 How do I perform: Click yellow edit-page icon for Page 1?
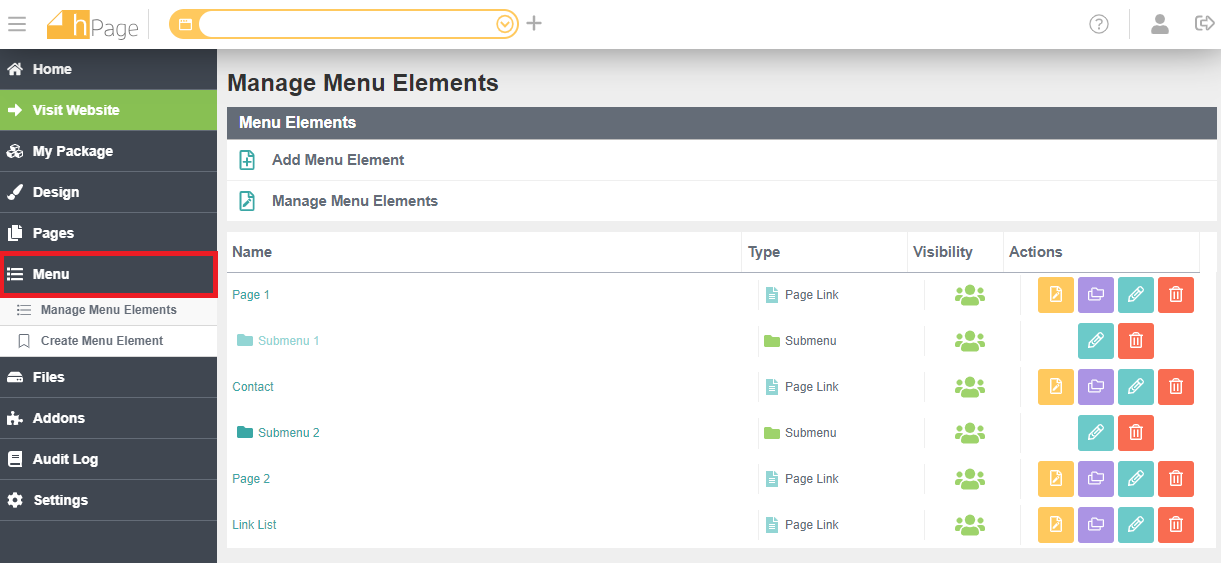click(x=1056, y=295)
